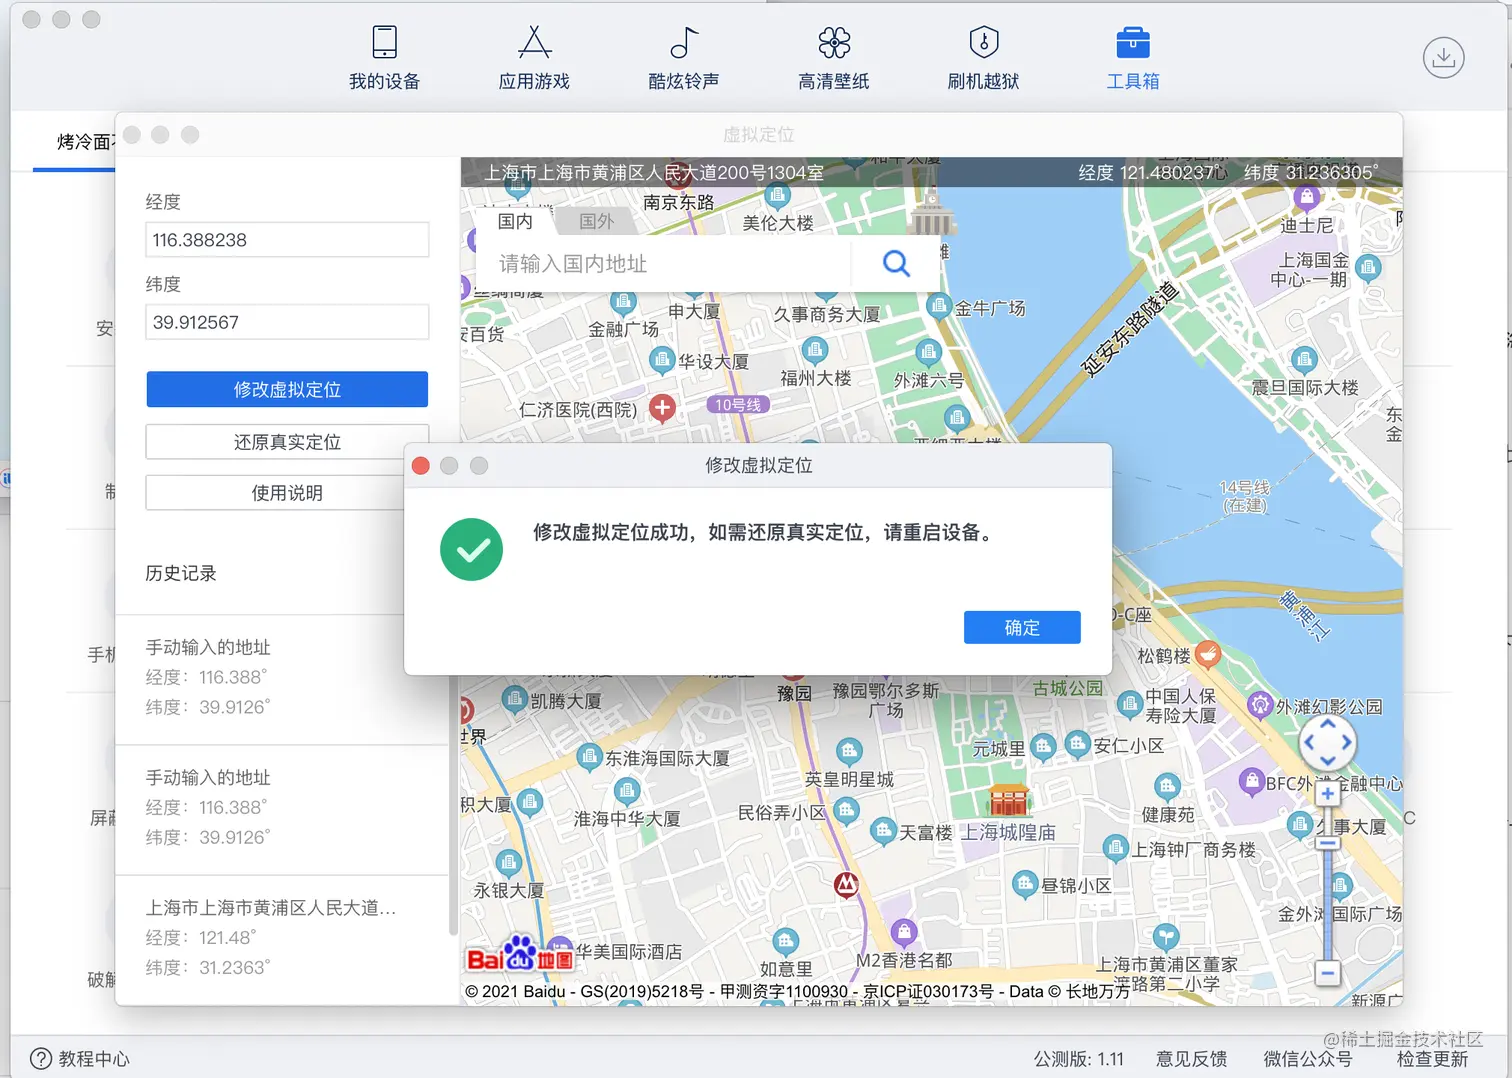The height and width of the screenshot is (1078, 1512).
Task: Click the 松鹤楼 restaurant marker
Action: (x=1208, y=654)
